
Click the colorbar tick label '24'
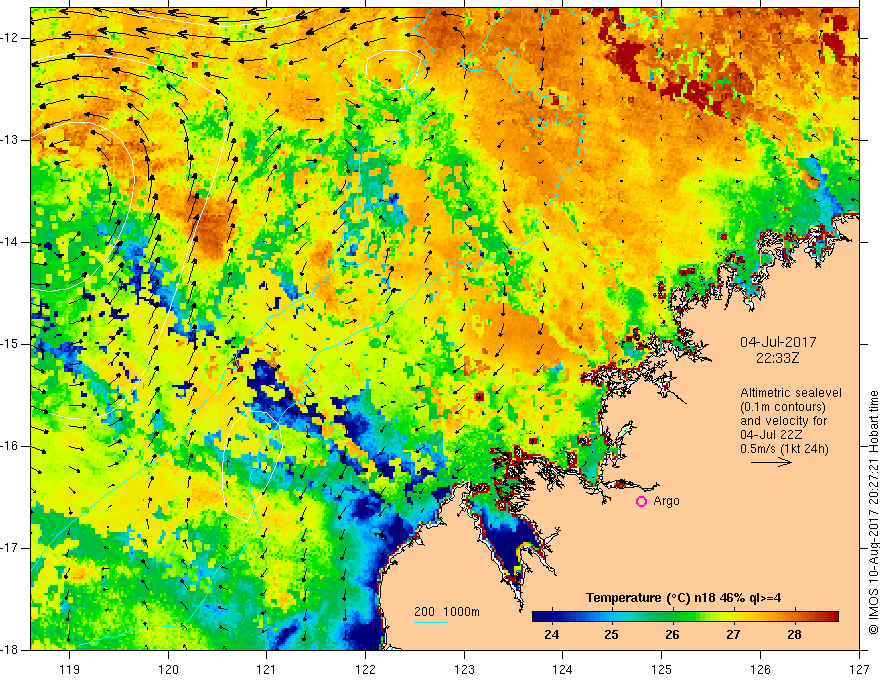(552, 635)
